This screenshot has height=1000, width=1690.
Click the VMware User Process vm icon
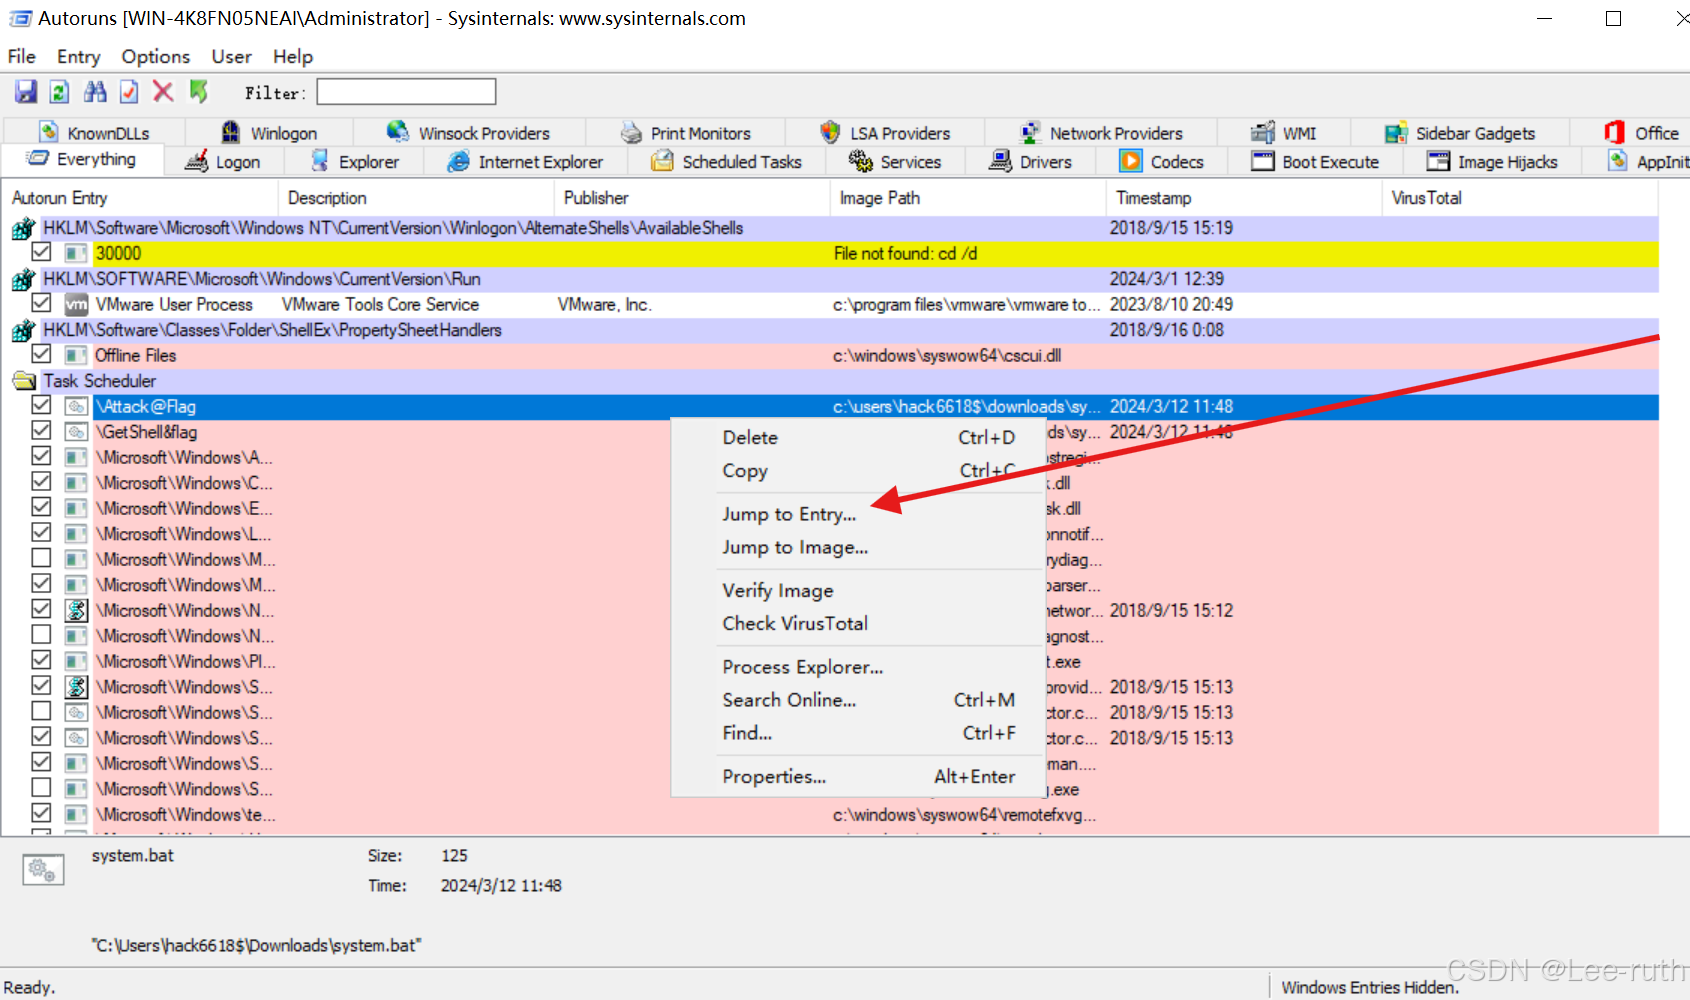pos(76,304)
